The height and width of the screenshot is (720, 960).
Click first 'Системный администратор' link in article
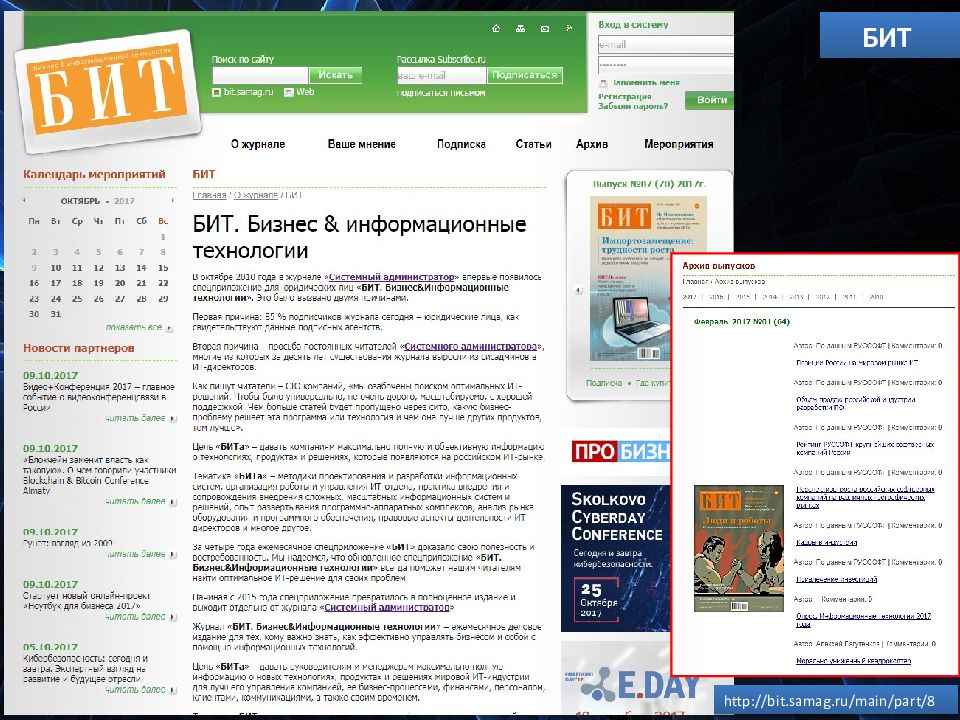(391, 277)
